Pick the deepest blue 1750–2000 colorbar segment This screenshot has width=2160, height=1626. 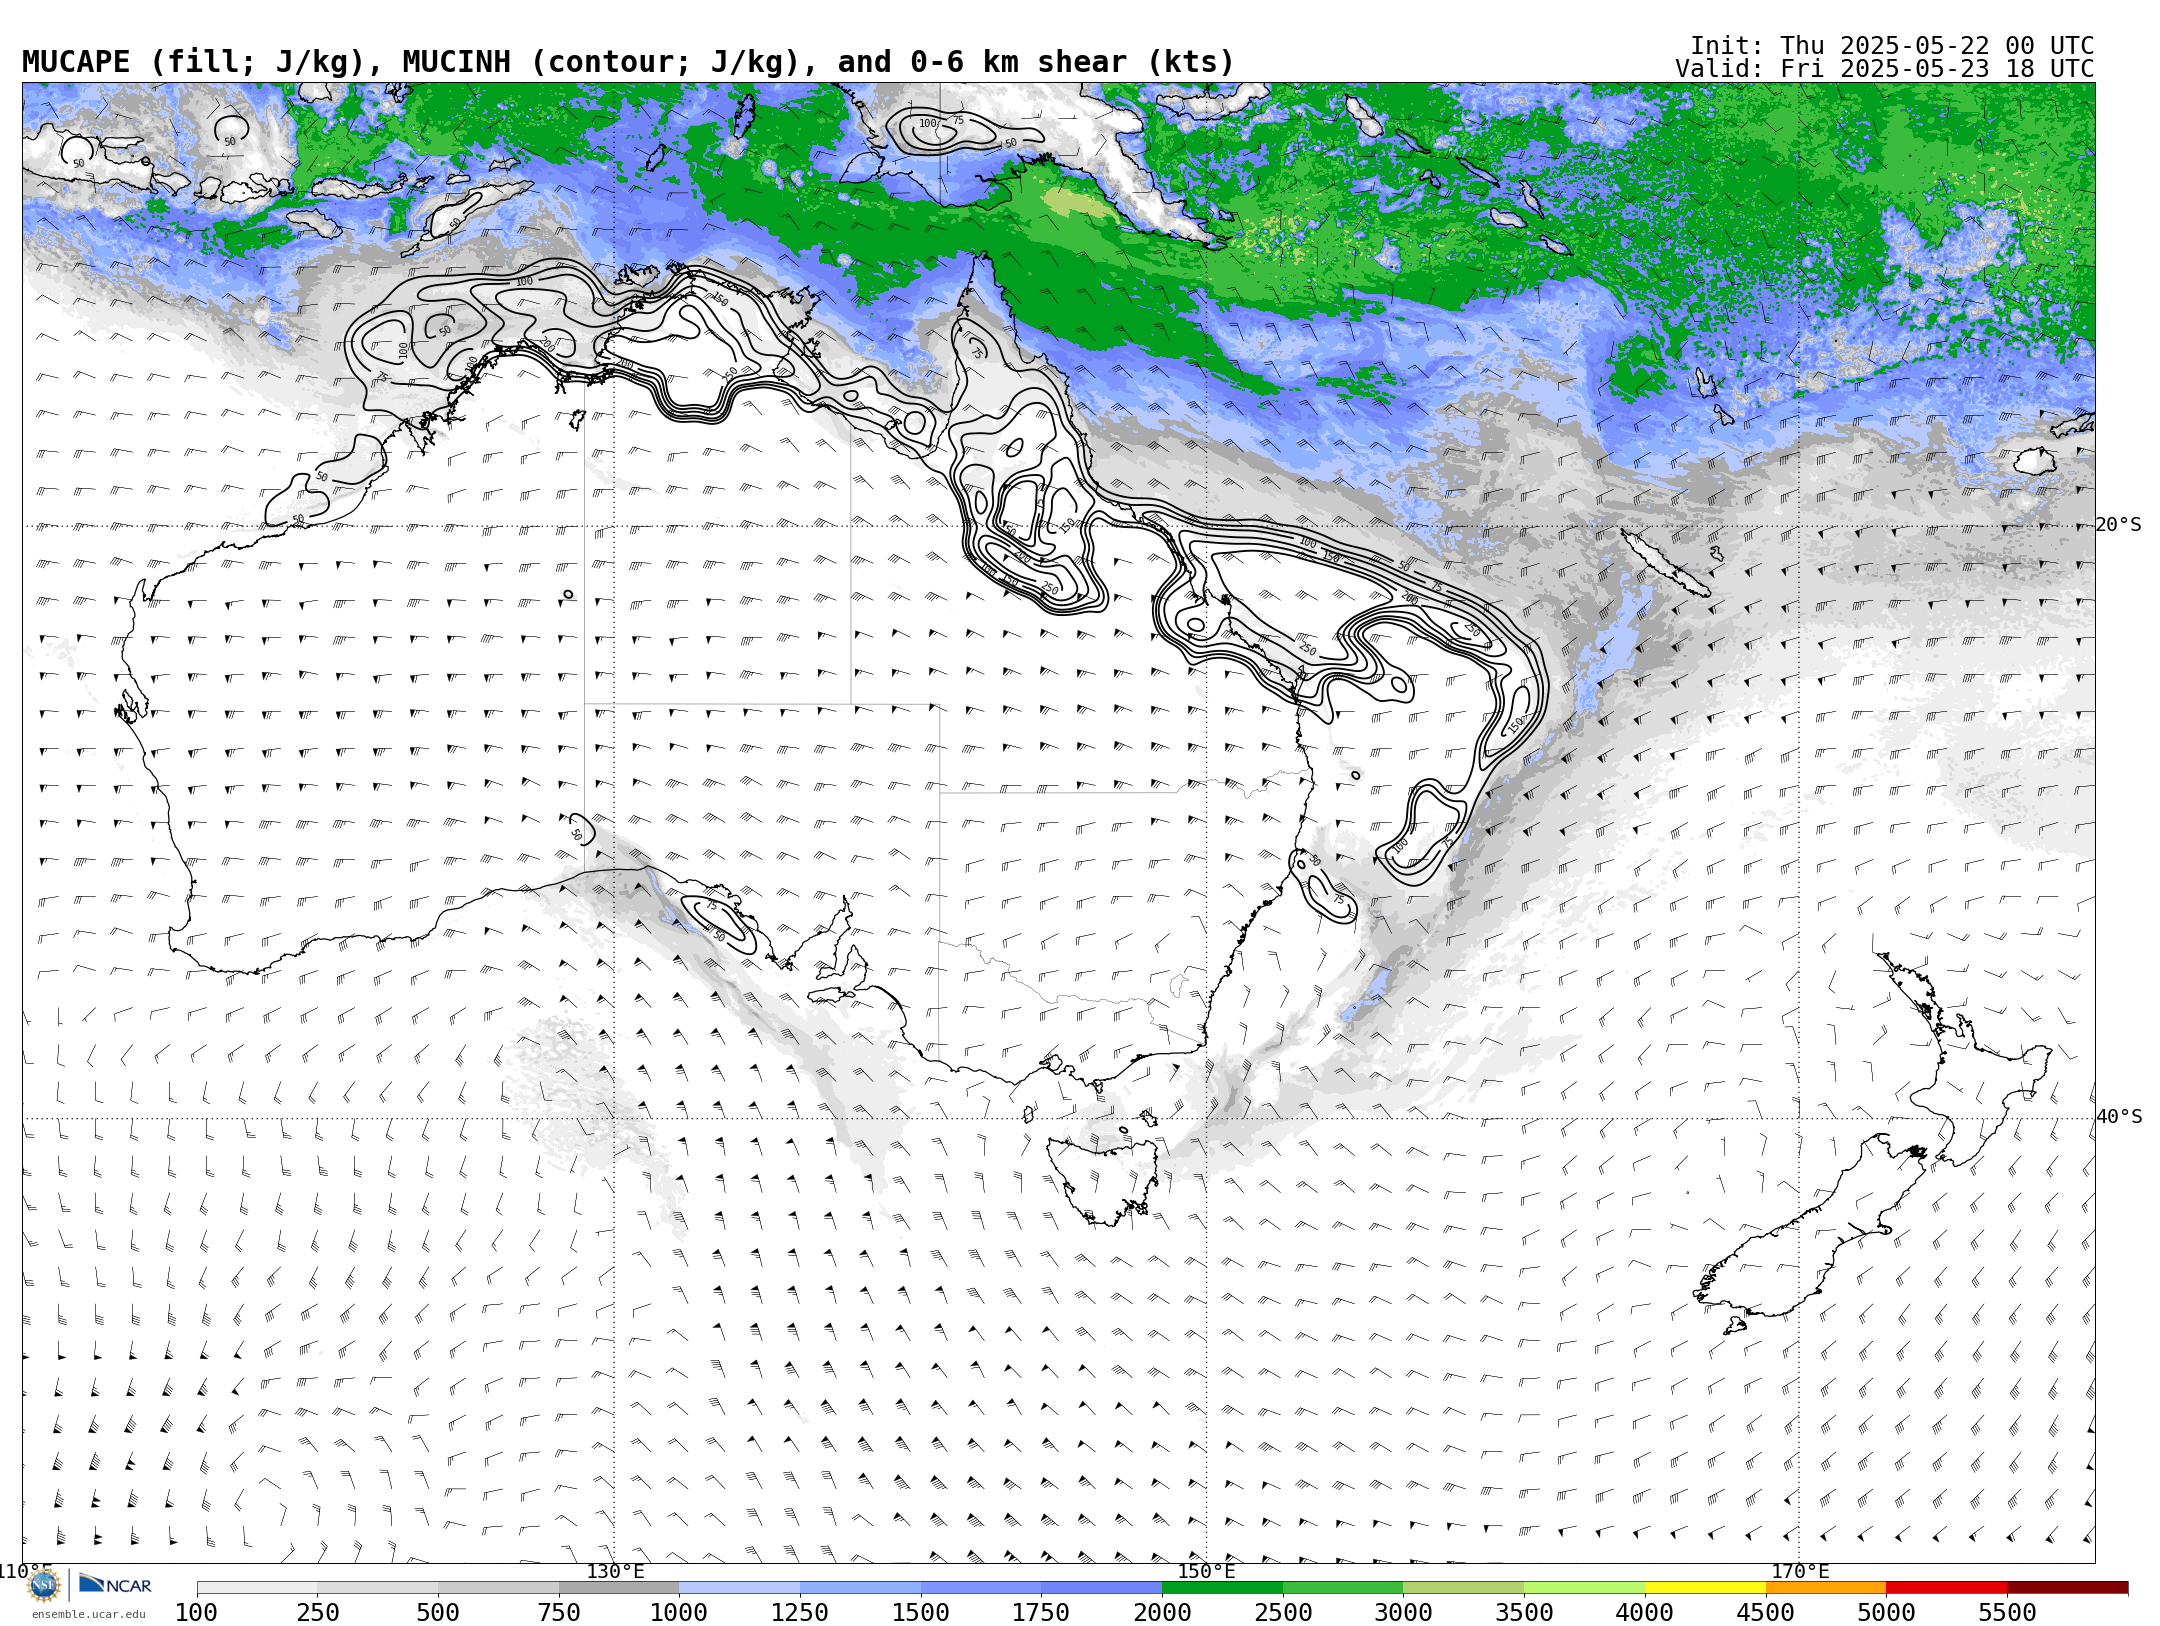[1102, 1588]
